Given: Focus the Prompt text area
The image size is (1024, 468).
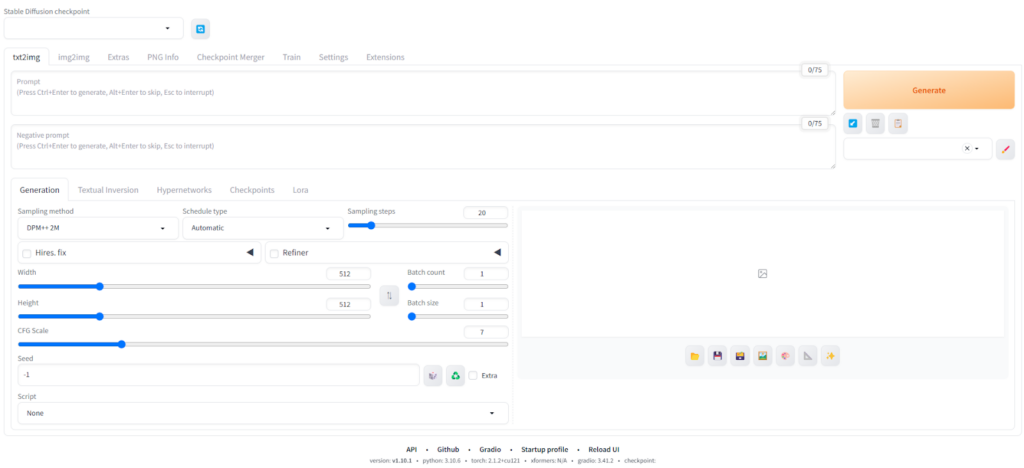Looking at the screenshot, I should tap(423, 93).
